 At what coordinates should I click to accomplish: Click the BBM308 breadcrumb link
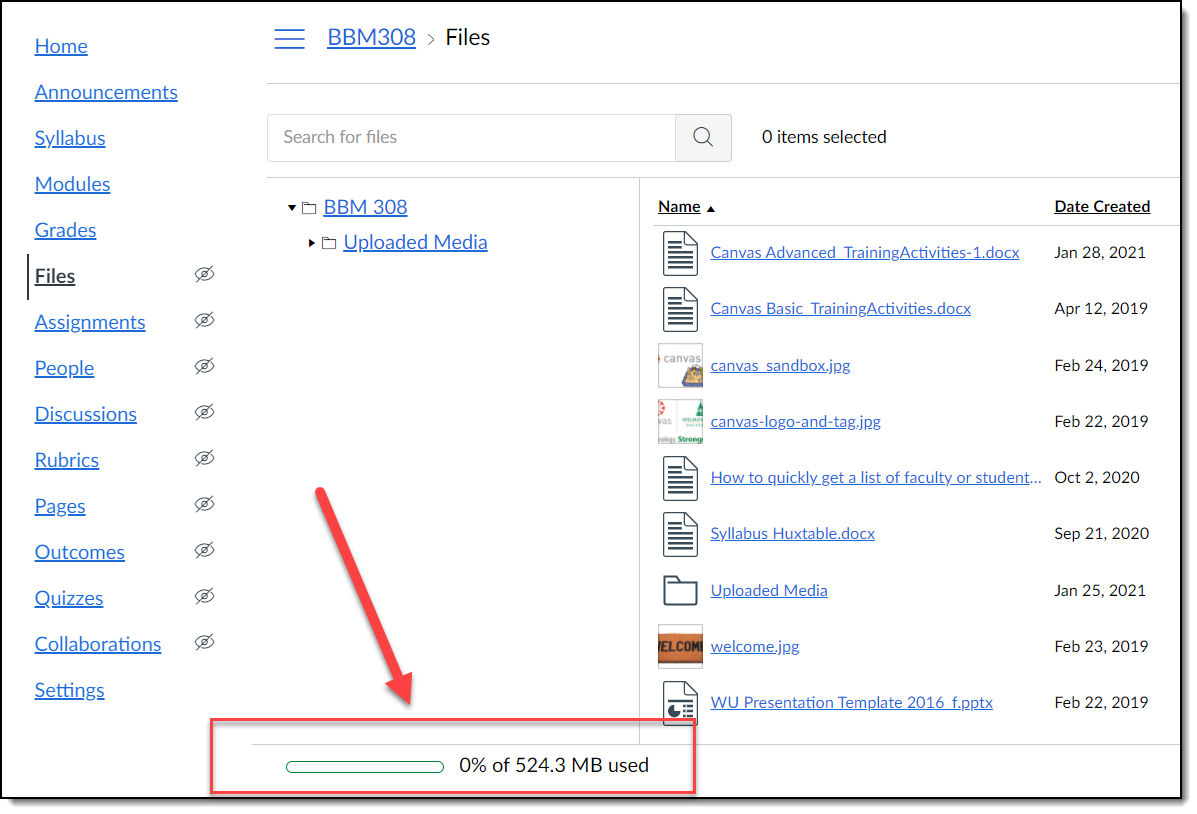372,37
